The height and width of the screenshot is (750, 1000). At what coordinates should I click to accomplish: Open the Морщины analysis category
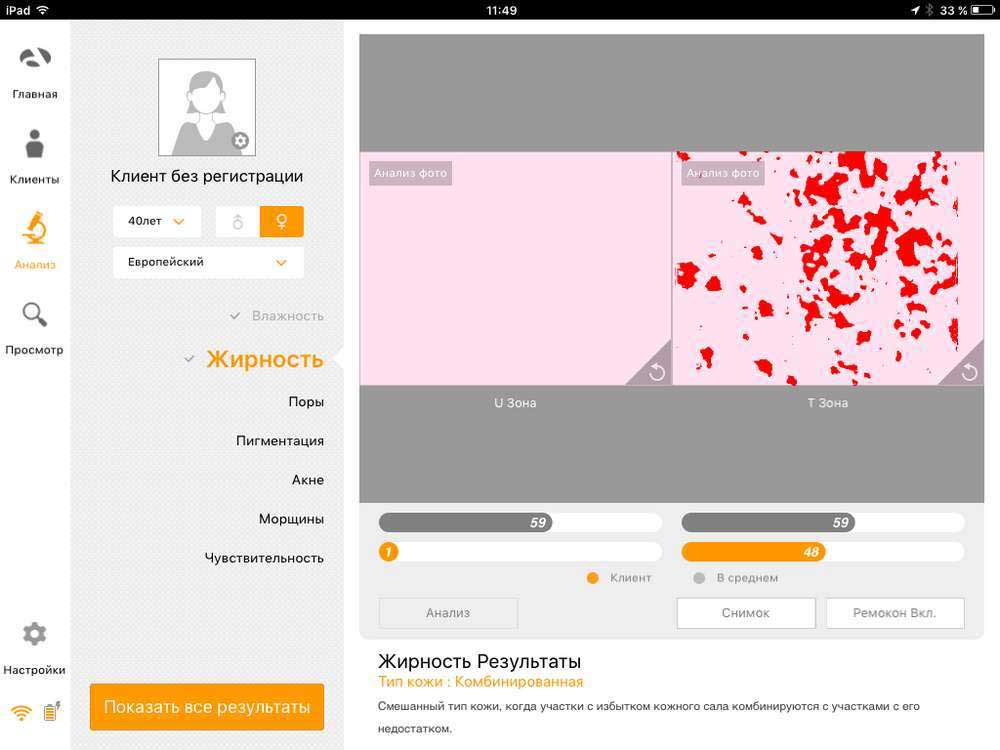(x=291, y=519)
